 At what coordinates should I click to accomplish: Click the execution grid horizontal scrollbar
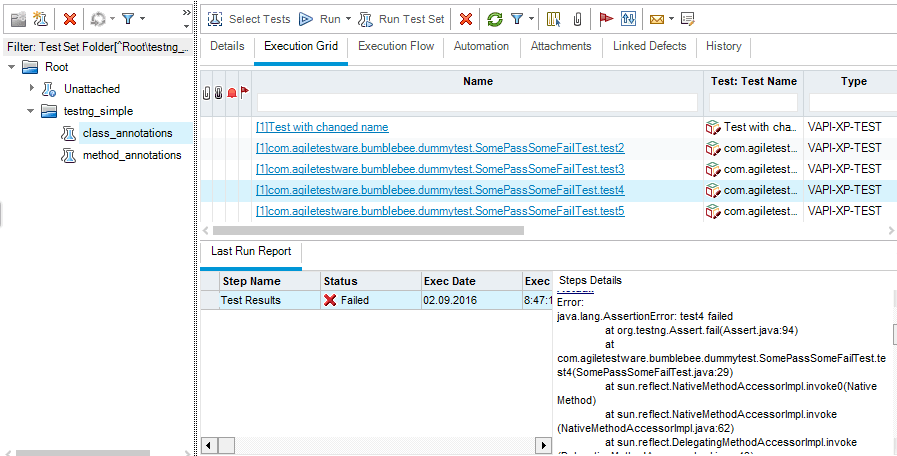390,230
